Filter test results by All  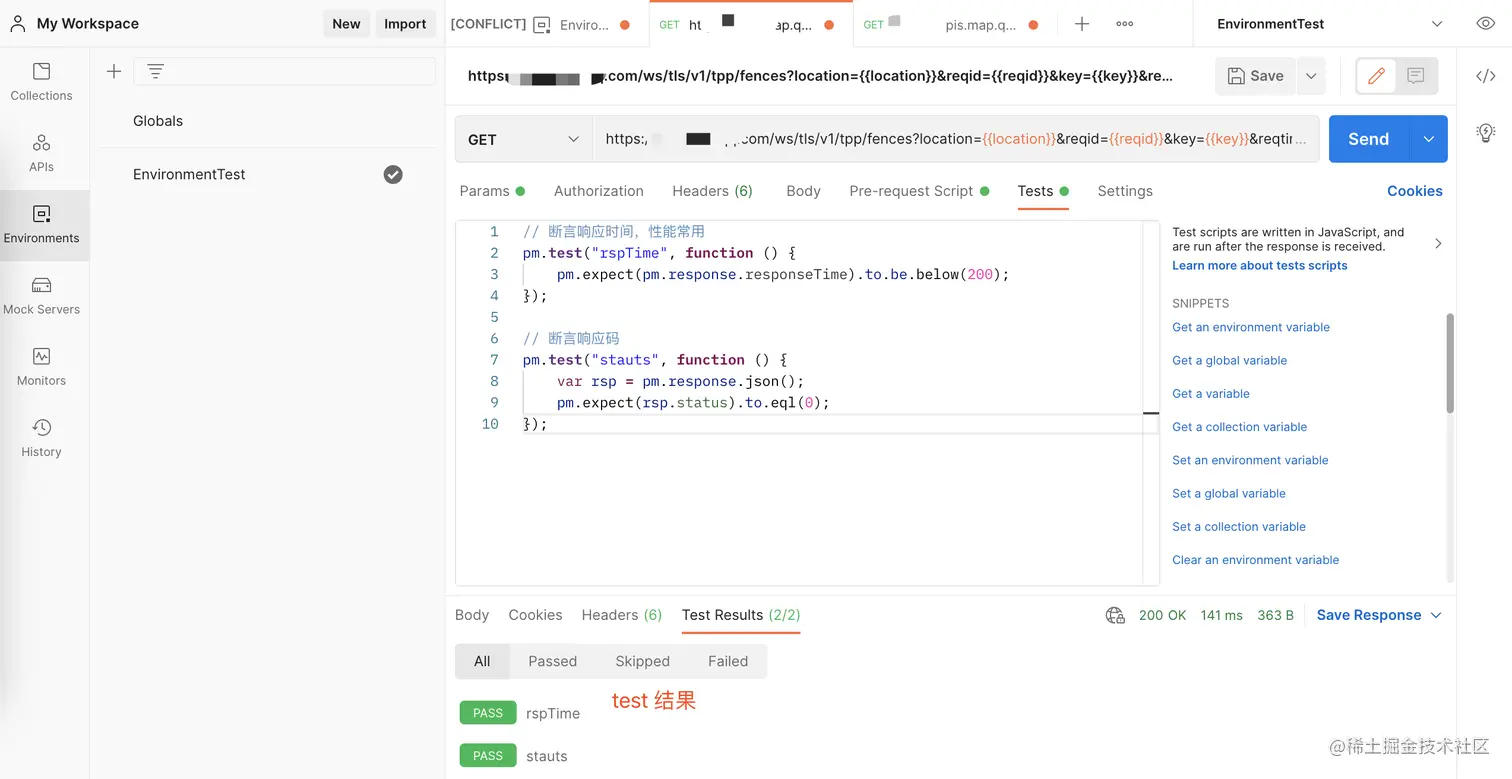(482, 661)
